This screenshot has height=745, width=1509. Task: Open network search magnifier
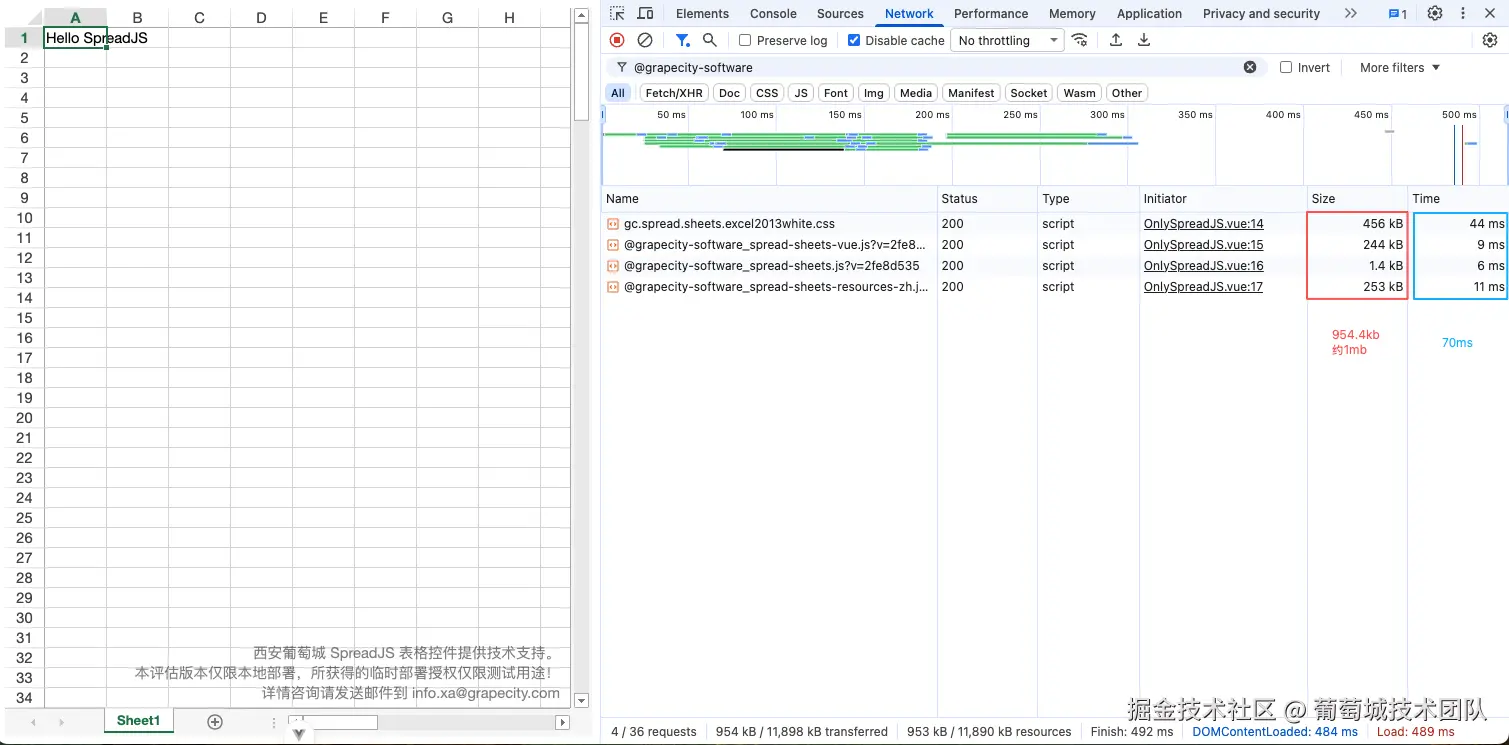(x=709, y=40)
